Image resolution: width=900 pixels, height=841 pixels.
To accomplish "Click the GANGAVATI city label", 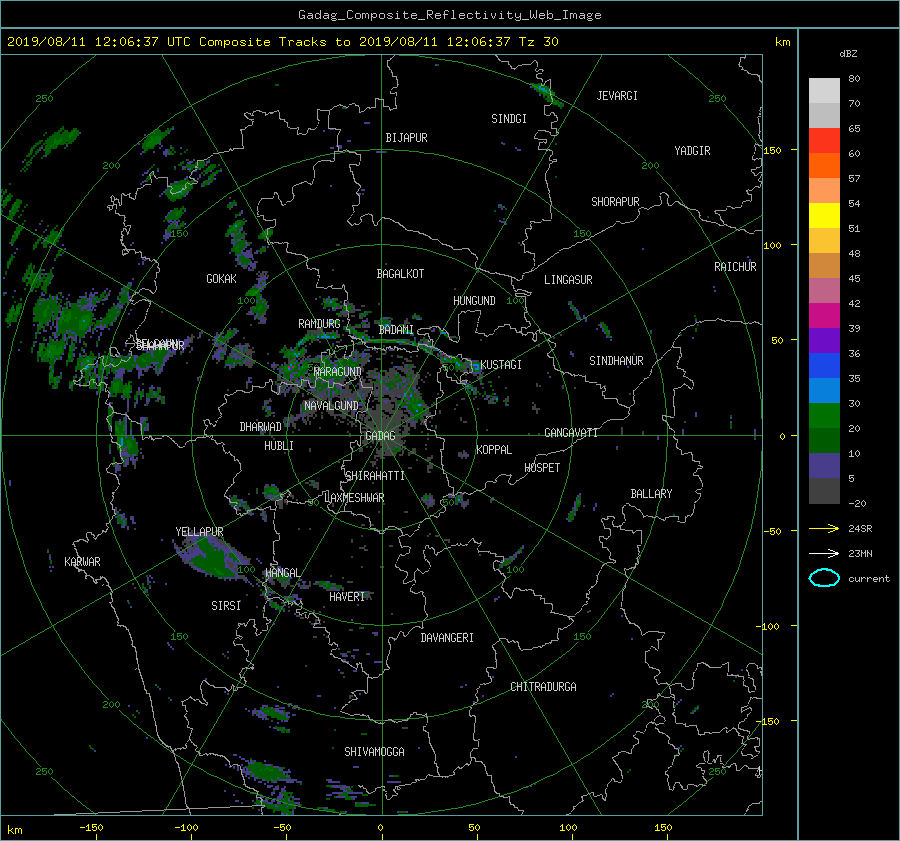I will click(x=571, y=432).
